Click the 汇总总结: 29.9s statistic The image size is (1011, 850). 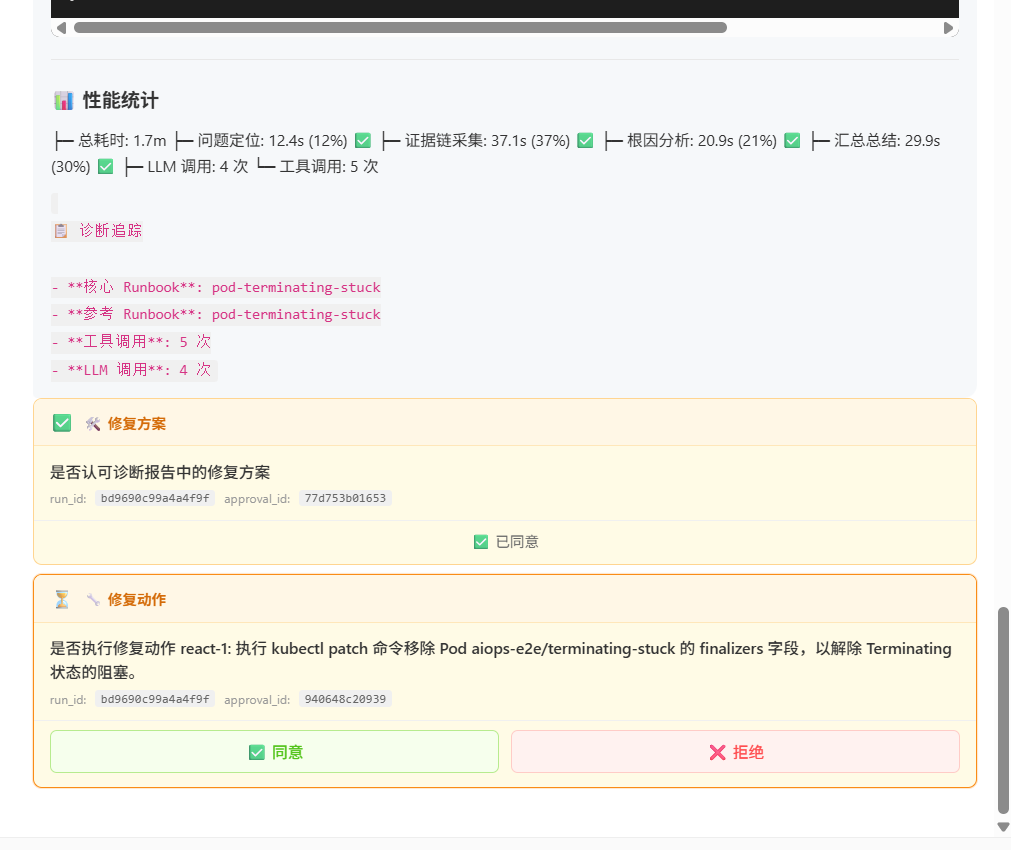coord(887,141)
